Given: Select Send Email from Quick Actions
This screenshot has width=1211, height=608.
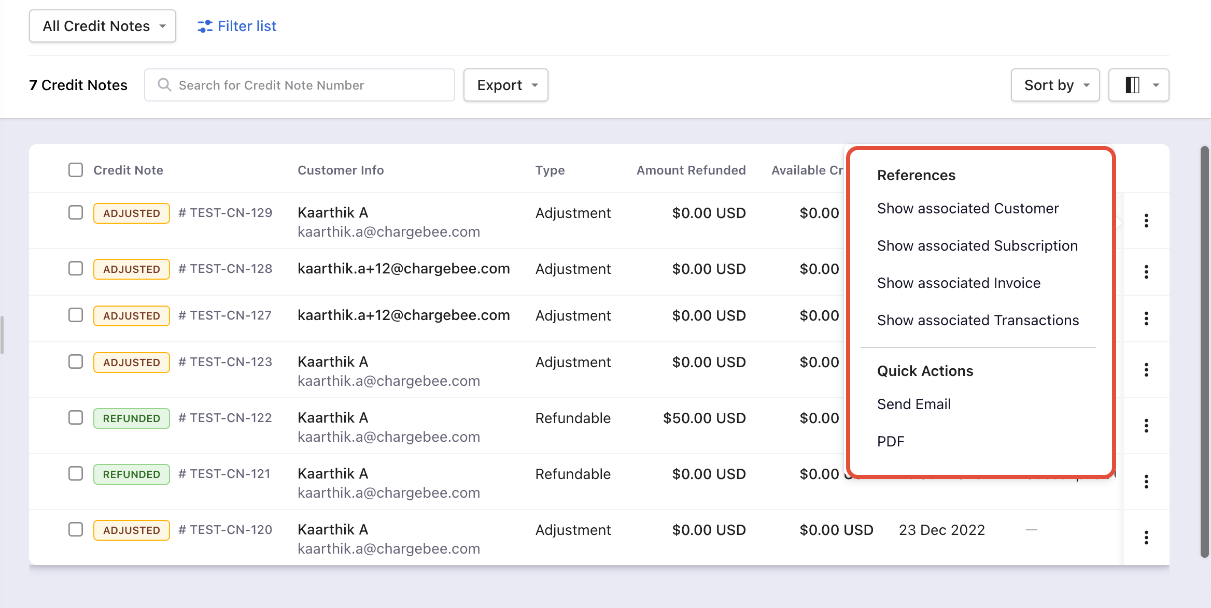Looking at the screenshot, I should click(913, 404).
